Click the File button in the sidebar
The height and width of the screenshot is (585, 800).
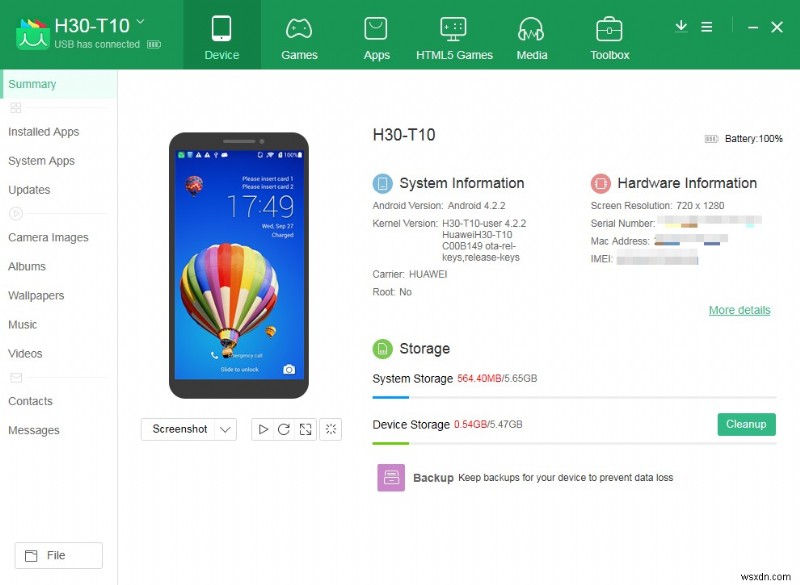pos(58,555)
